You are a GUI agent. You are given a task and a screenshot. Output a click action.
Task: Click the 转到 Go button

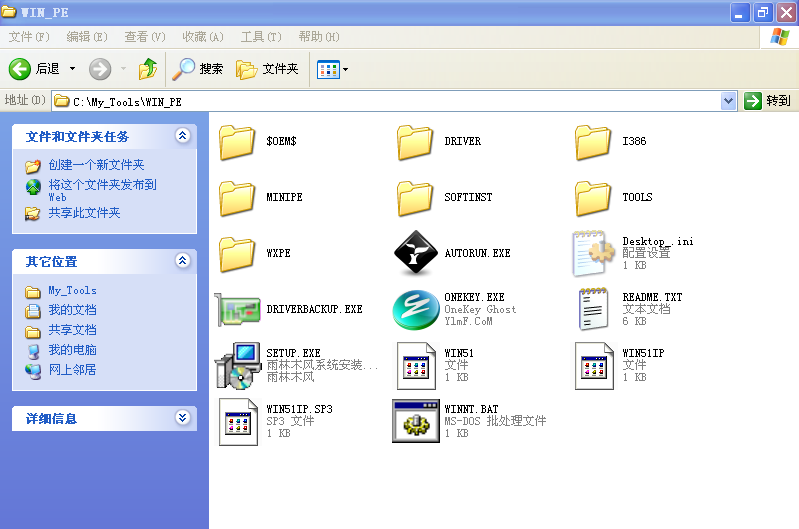tap(767, 101)
